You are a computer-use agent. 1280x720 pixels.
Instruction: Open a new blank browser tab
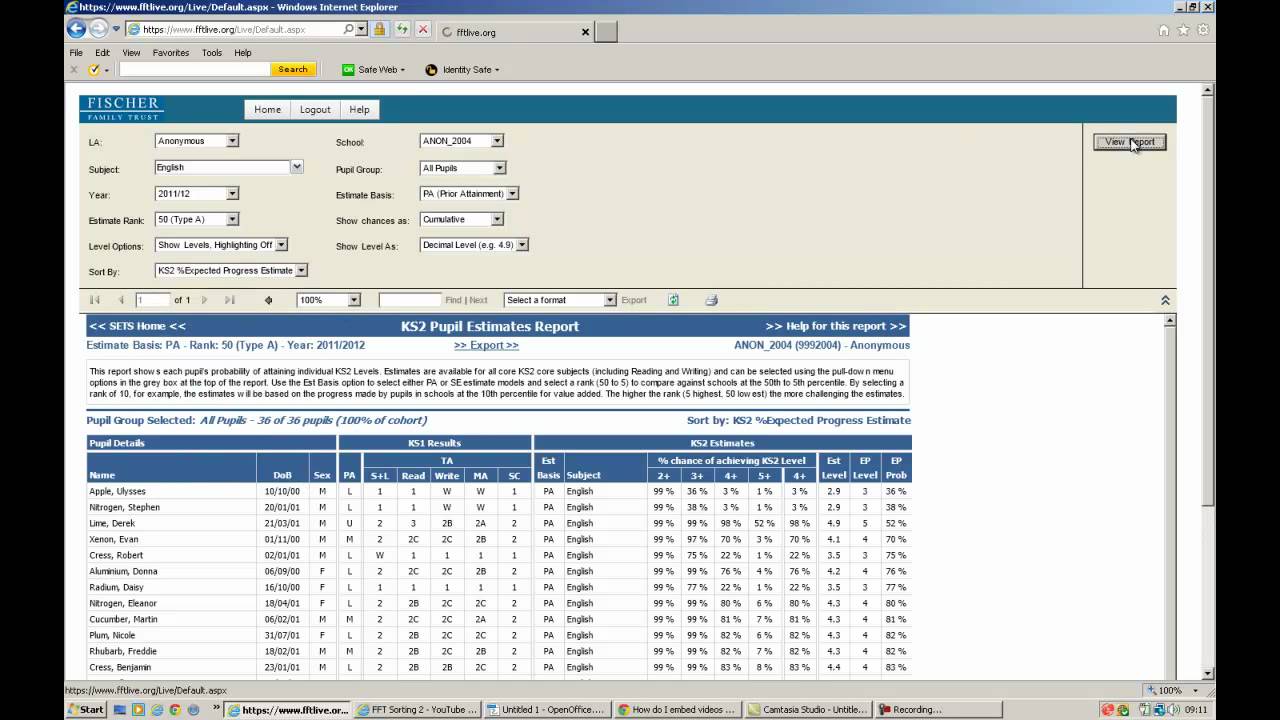[606, 32]
